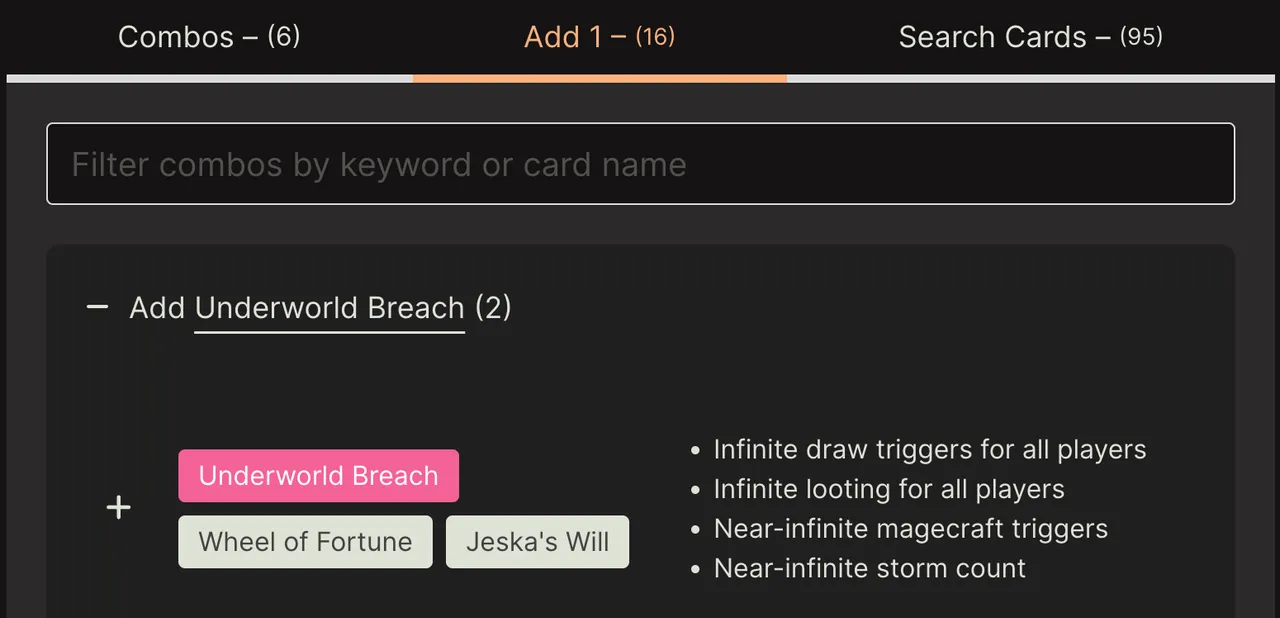Select the Jeska's Will card chip
The width and height of the screenshot is (1280, 618).
(537, 542)
